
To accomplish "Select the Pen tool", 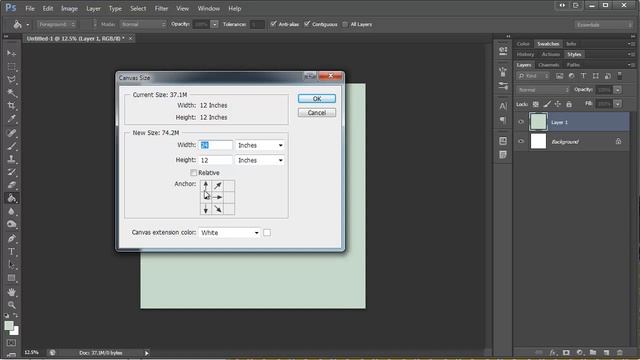I will tap(11, 238).
